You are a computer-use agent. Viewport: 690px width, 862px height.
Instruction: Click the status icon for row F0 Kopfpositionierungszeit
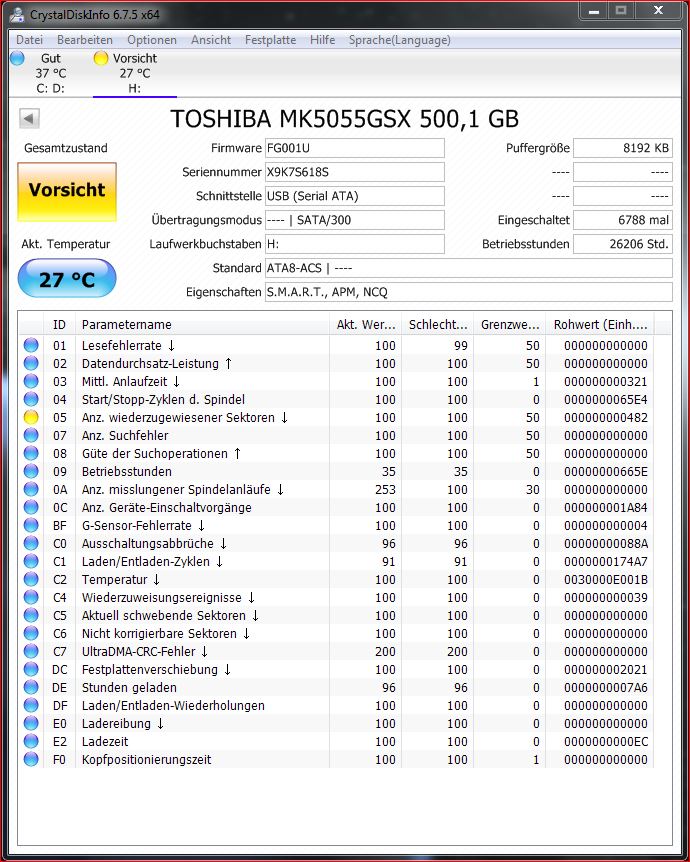(31, 759)
